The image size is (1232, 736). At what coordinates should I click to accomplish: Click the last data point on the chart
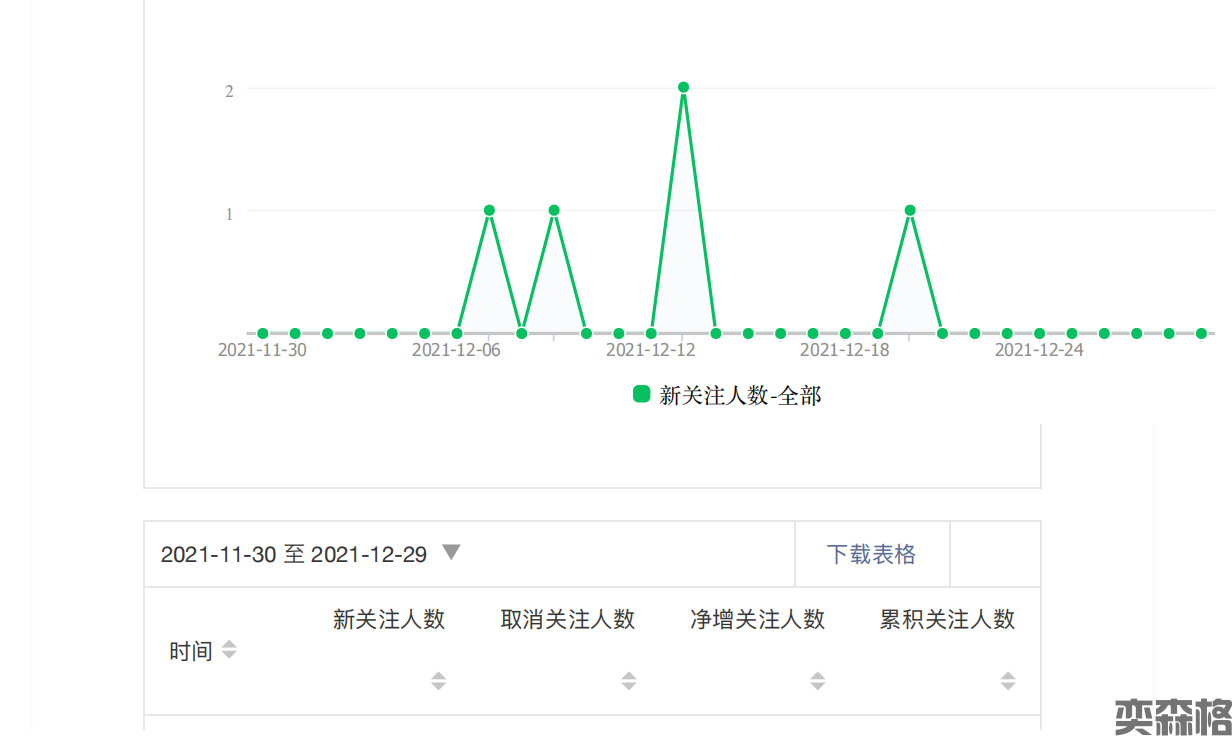click(x=1201, y=333)
